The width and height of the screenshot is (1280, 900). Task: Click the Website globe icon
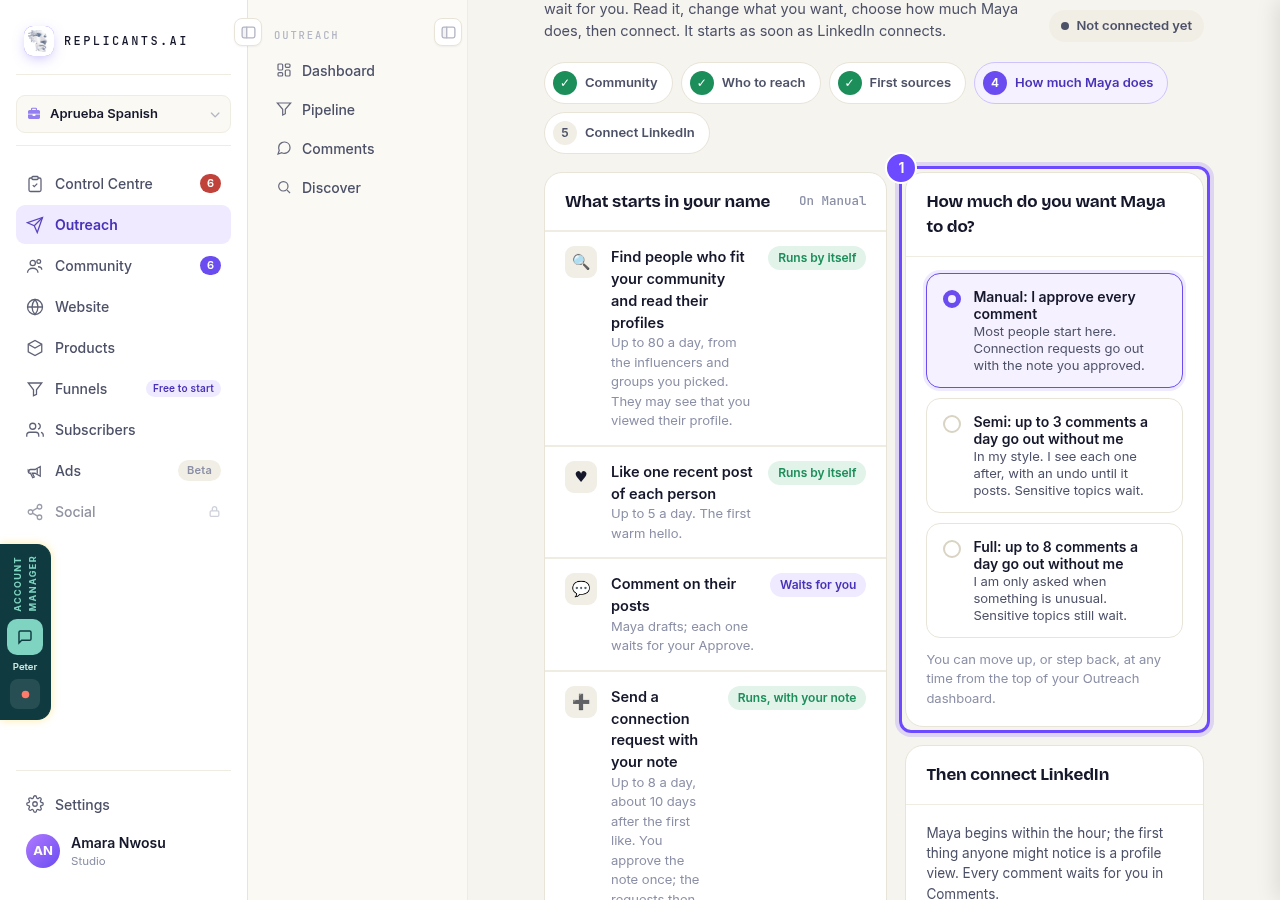coord(35,307)
